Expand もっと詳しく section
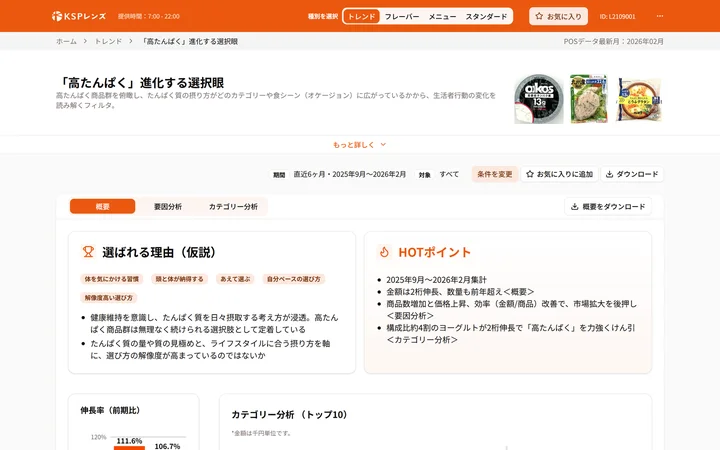The height and width of the screenshot is (450, 720). (360, 145)
